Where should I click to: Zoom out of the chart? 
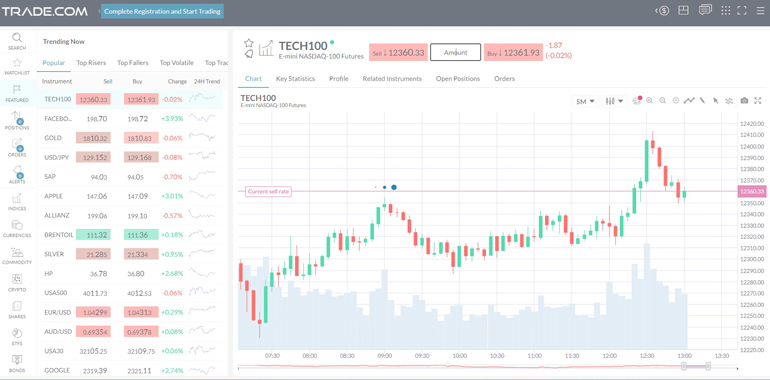662,101
